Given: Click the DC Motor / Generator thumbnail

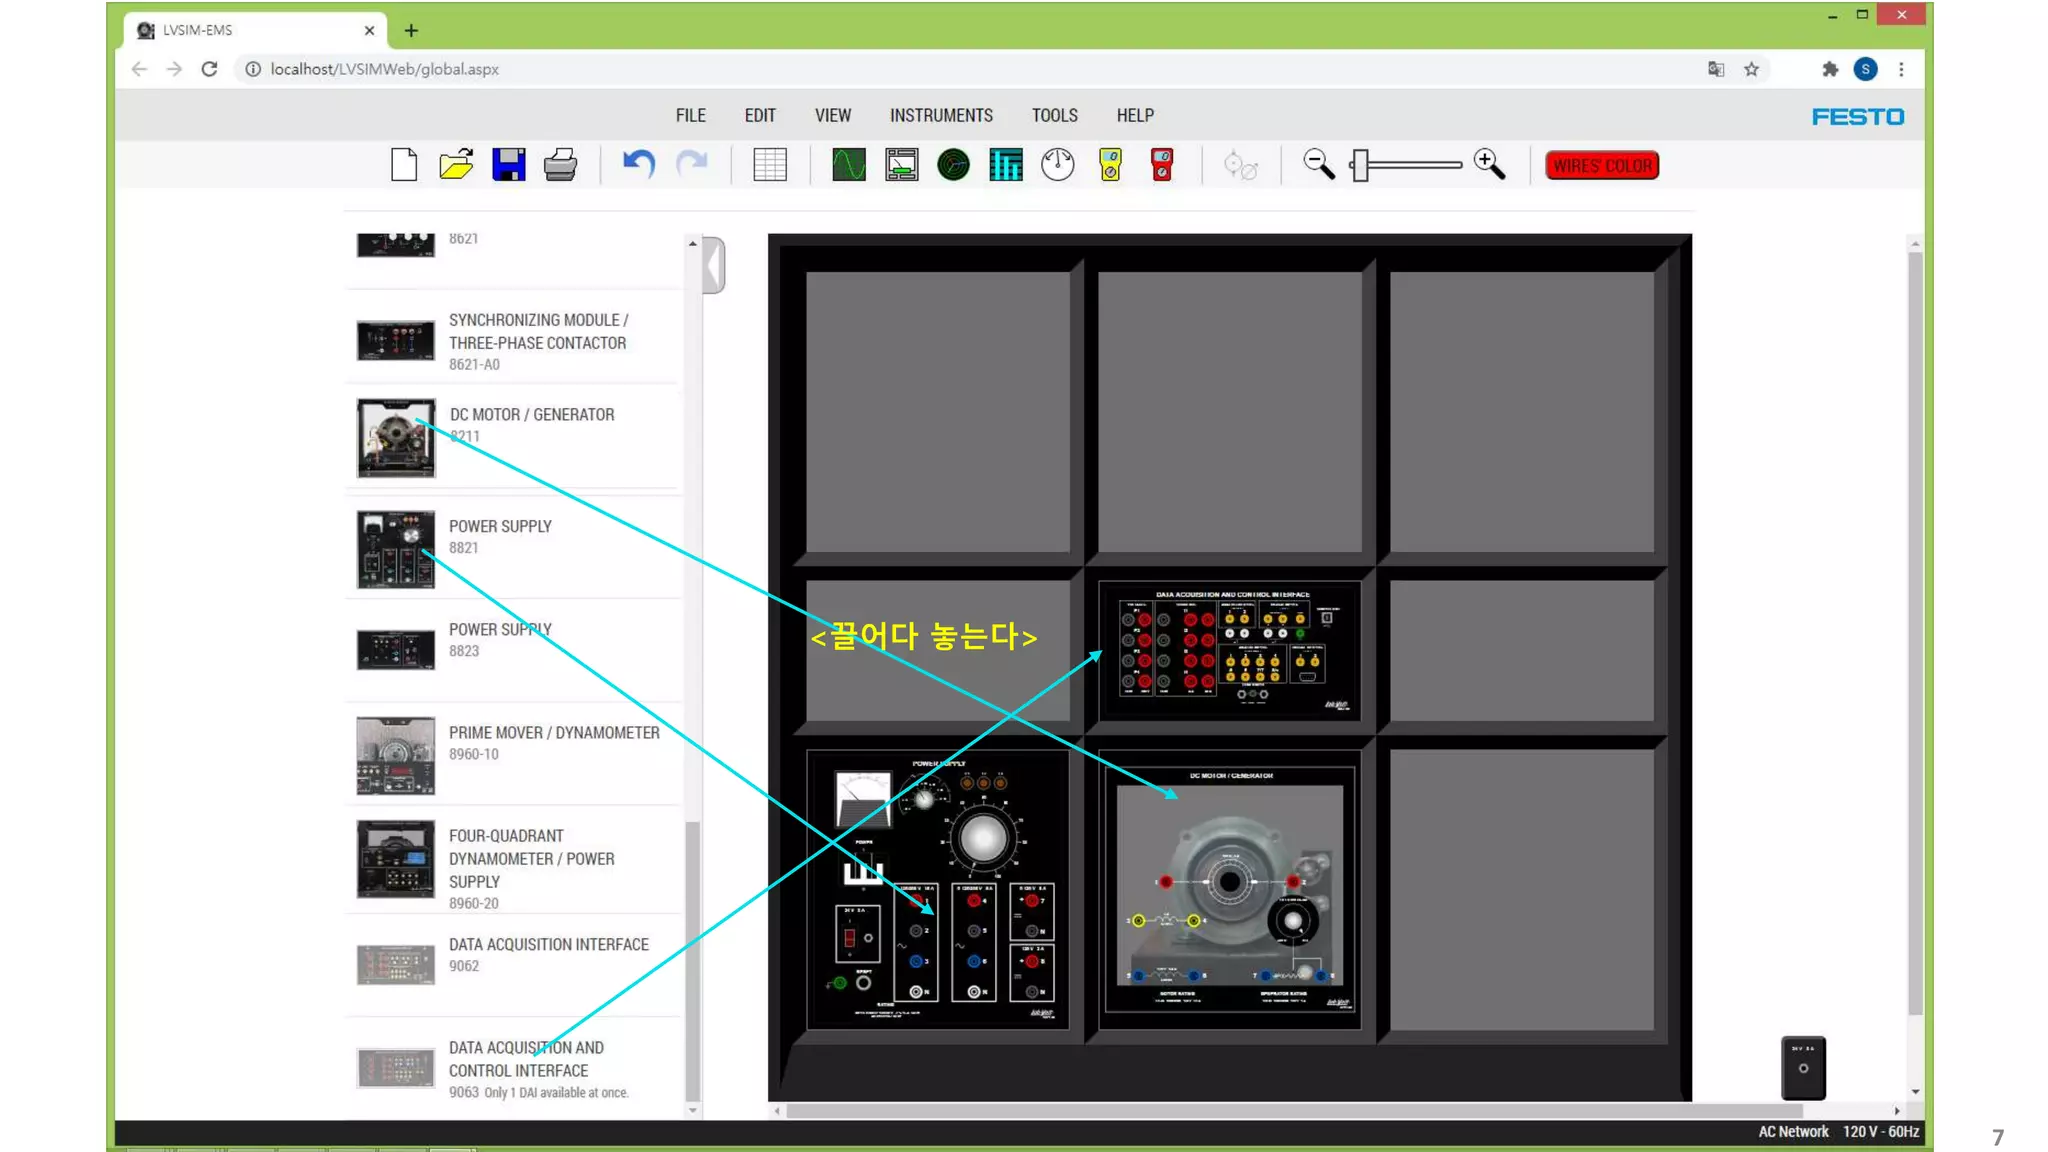Looking at the screenshot, I should tap(396, 438).
